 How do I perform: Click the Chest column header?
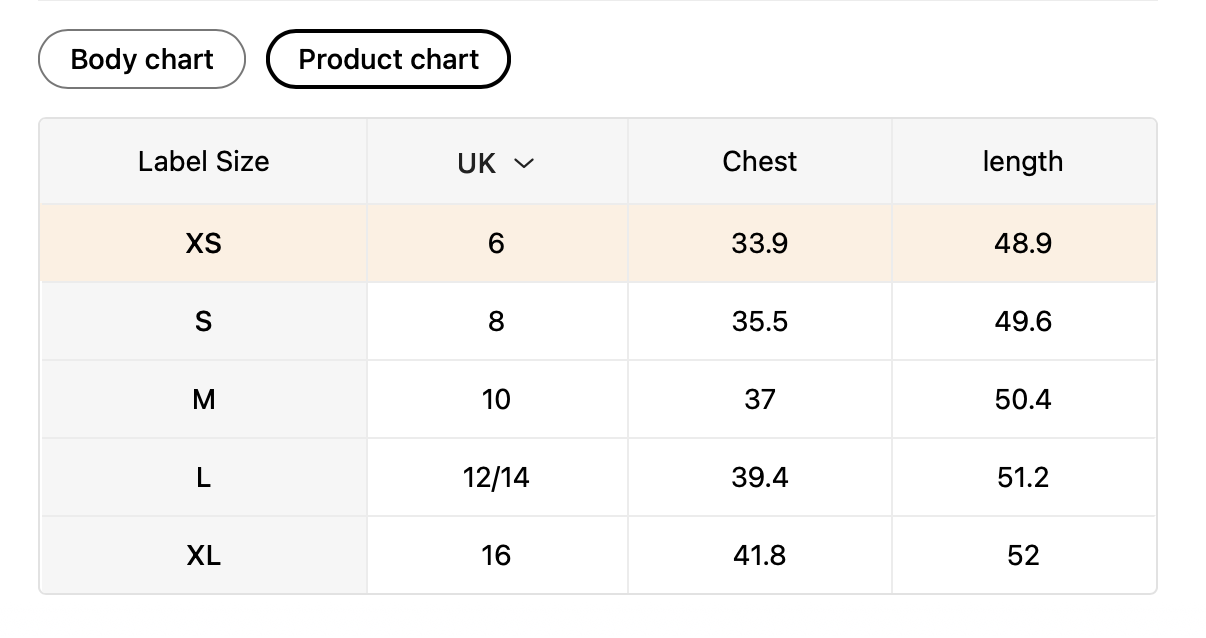(759, 162)
